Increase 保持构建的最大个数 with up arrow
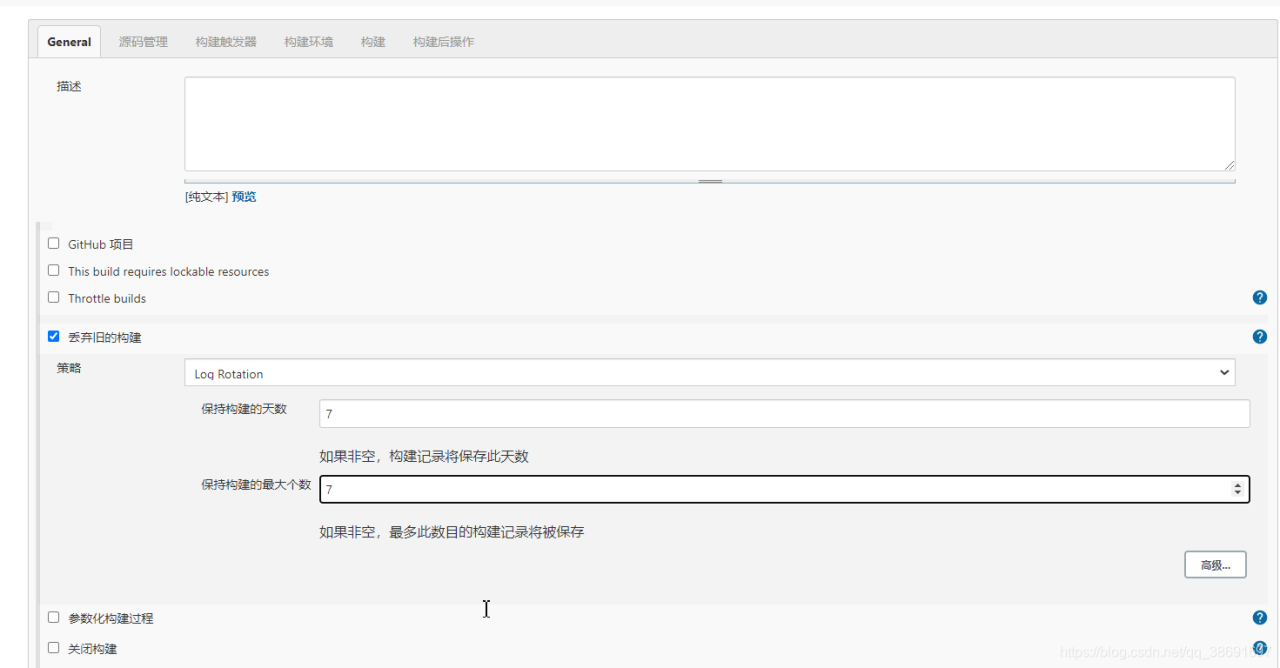 coord(1238,485)
